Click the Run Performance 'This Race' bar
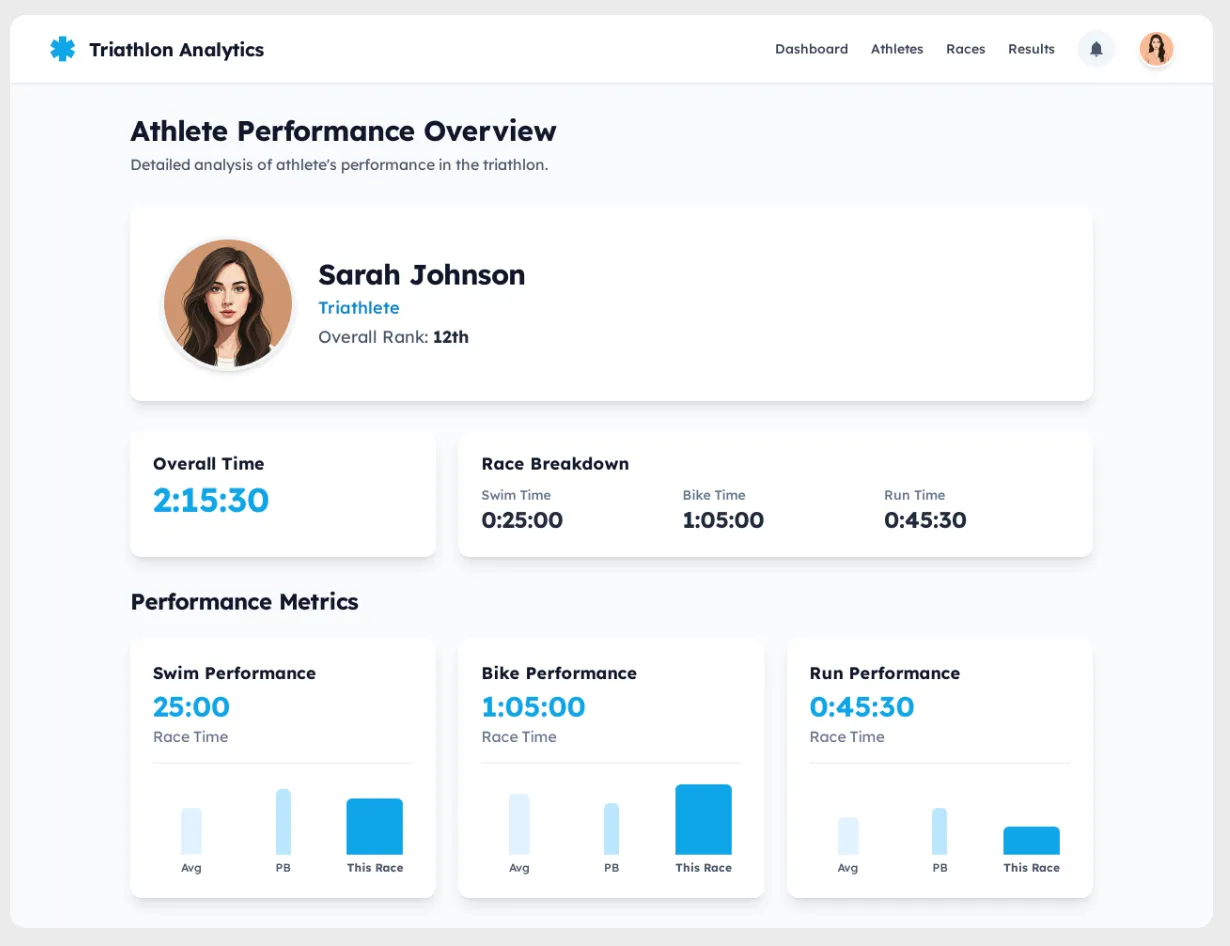 point(1031,841)
